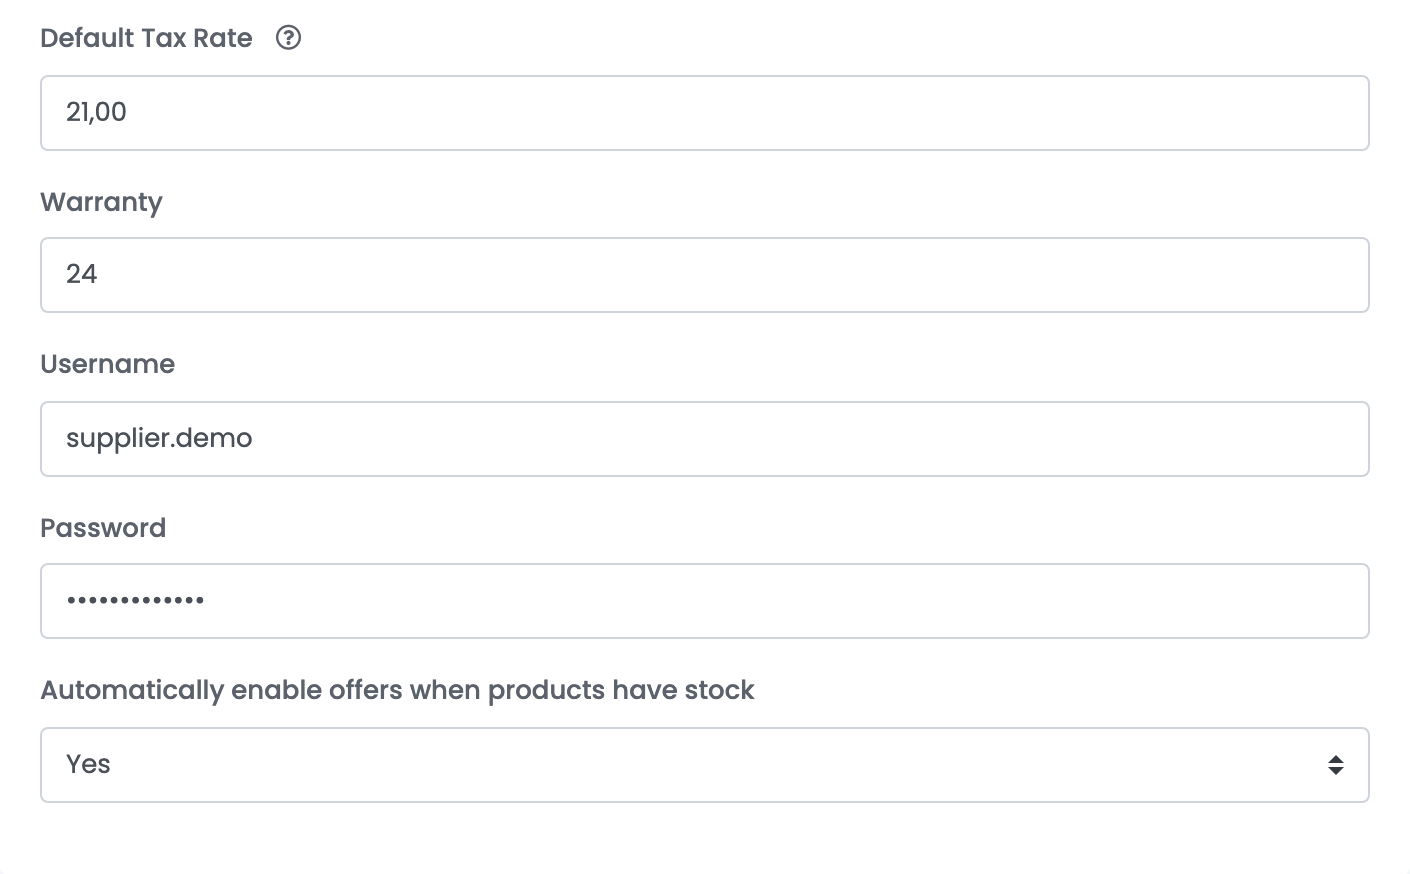Open the Default Tax Rate help icon

(288, 38)
